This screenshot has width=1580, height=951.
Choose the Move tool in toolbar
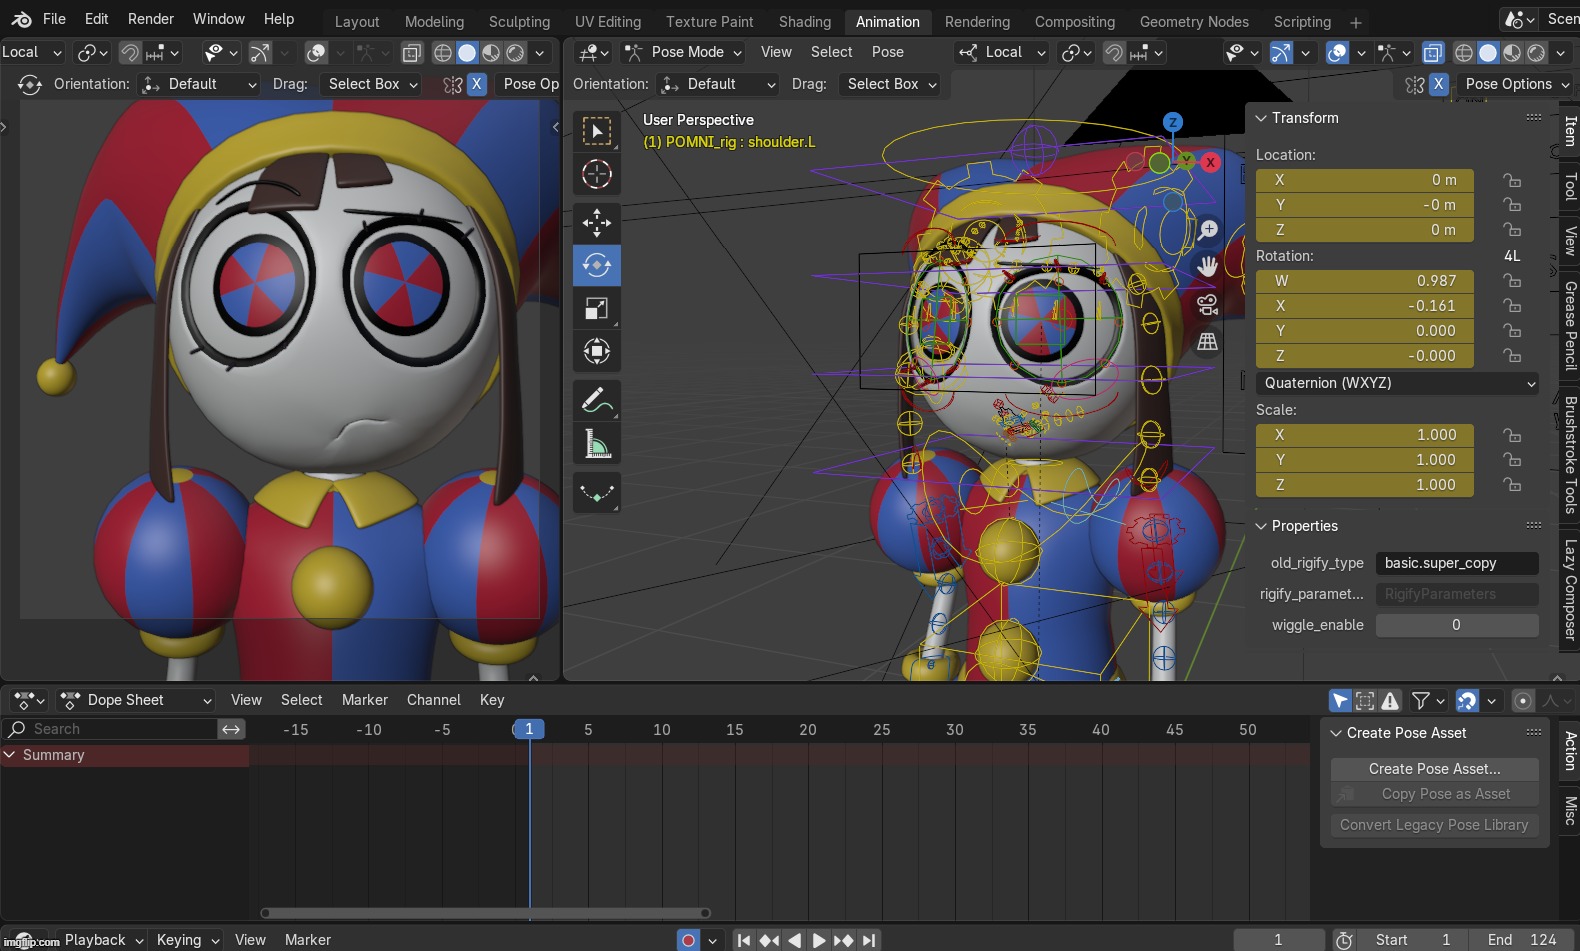pos(596,222)
